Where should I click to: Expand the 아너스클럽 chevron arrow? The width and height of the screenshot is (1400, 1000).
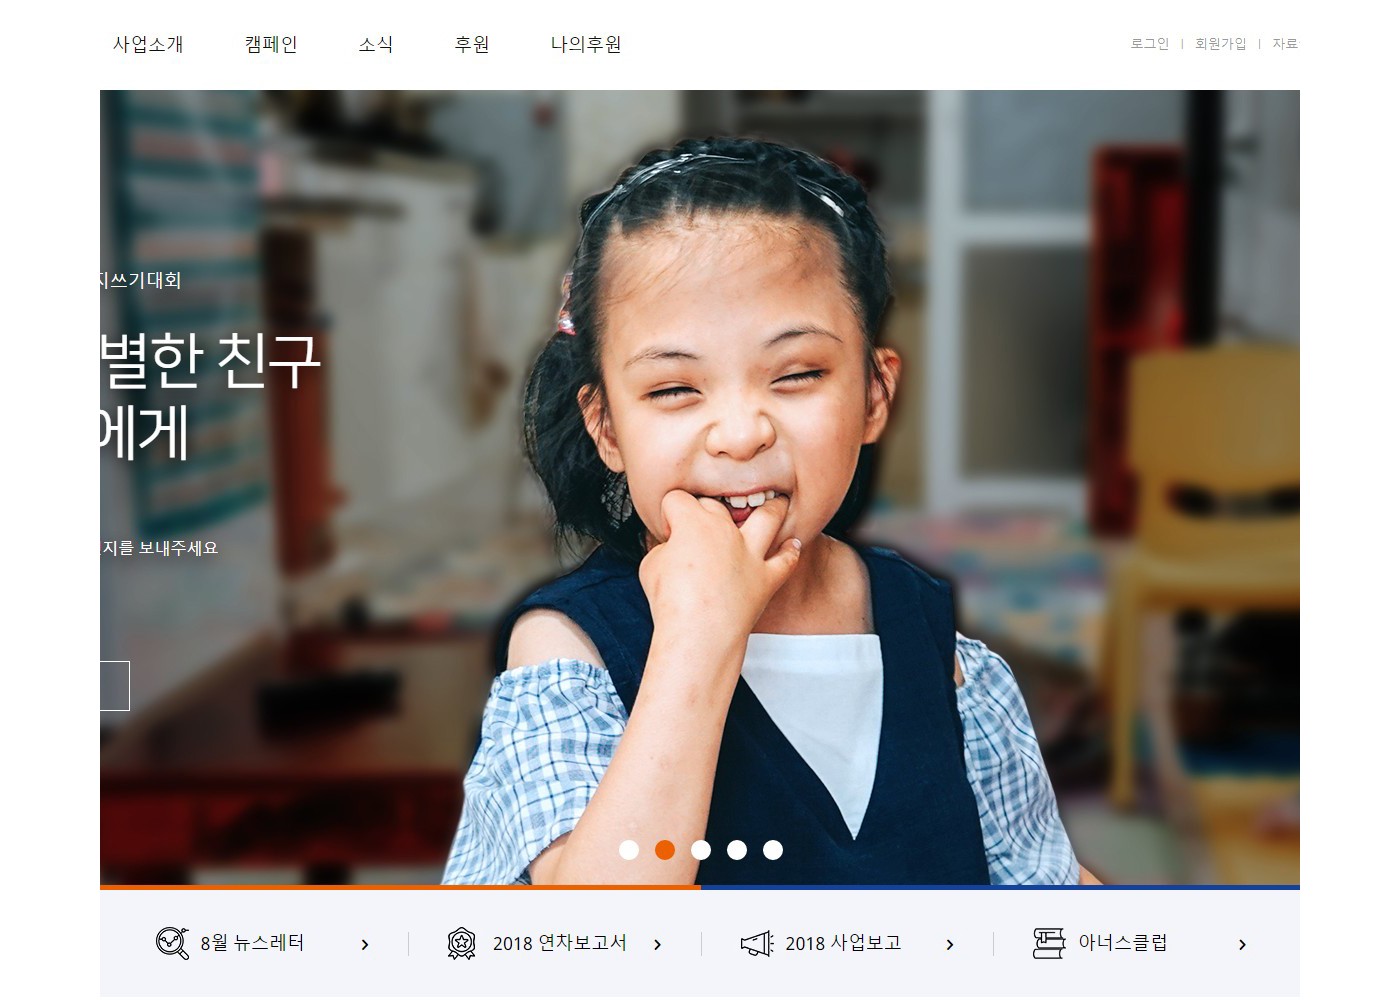1242,944
